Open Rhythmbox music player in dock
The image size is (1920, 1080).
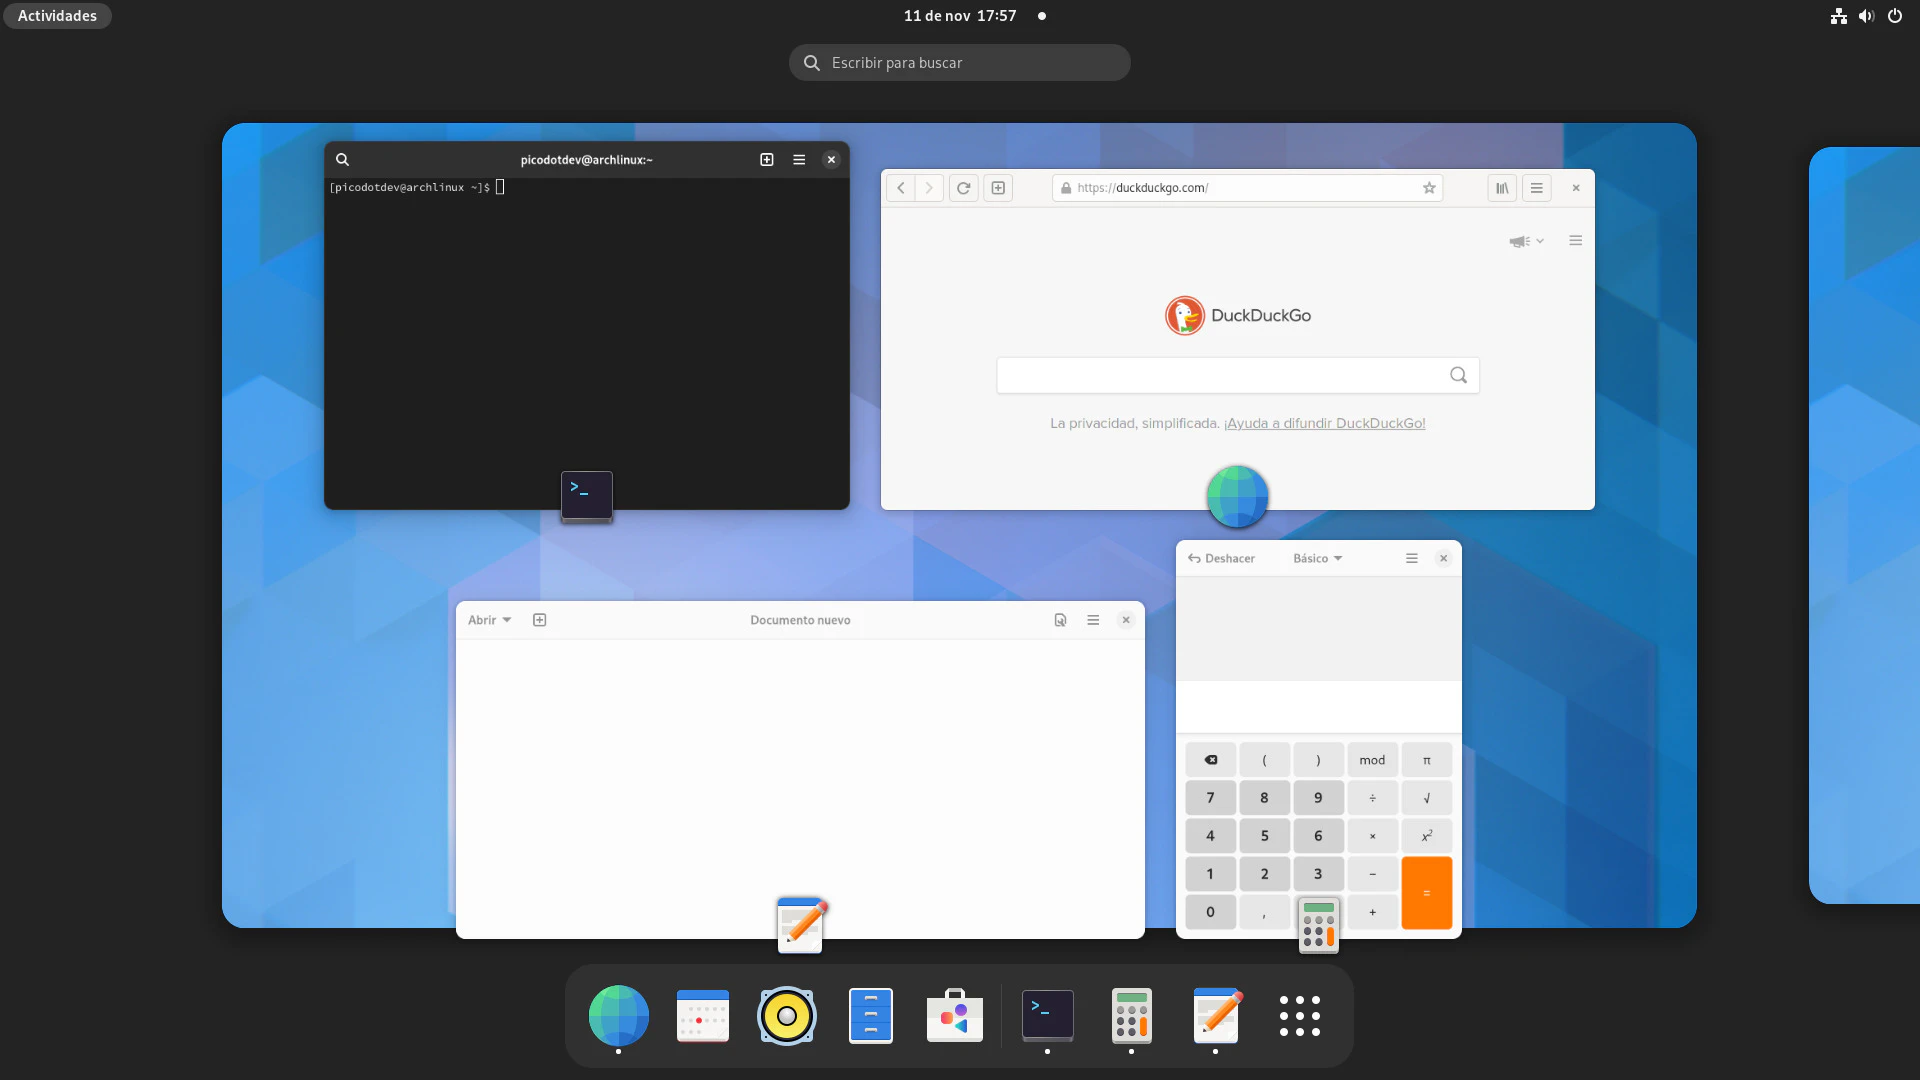click(787, 1016)
